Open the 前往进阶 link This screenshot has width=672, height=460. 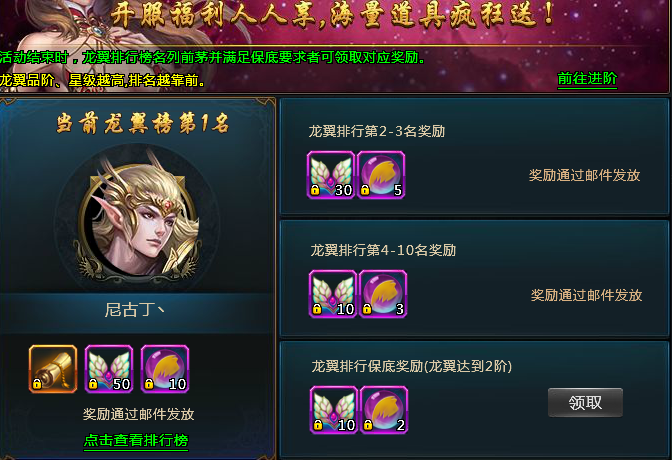coord(587,79)
